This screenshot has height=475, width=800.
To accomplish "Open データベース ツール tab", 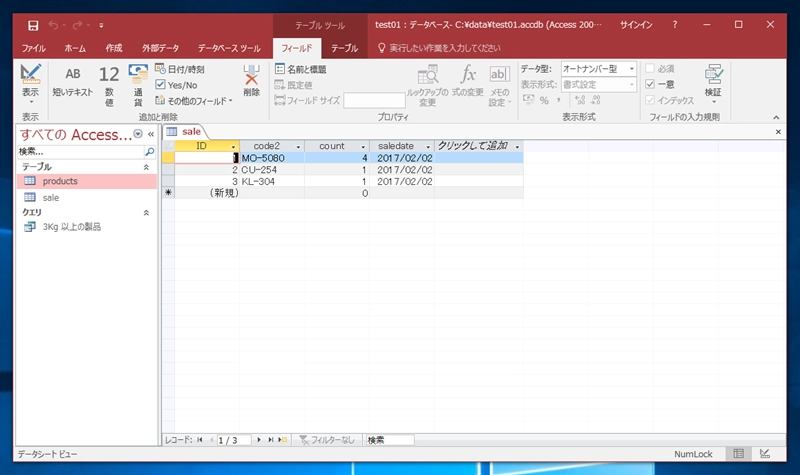I will click(229, 48).
